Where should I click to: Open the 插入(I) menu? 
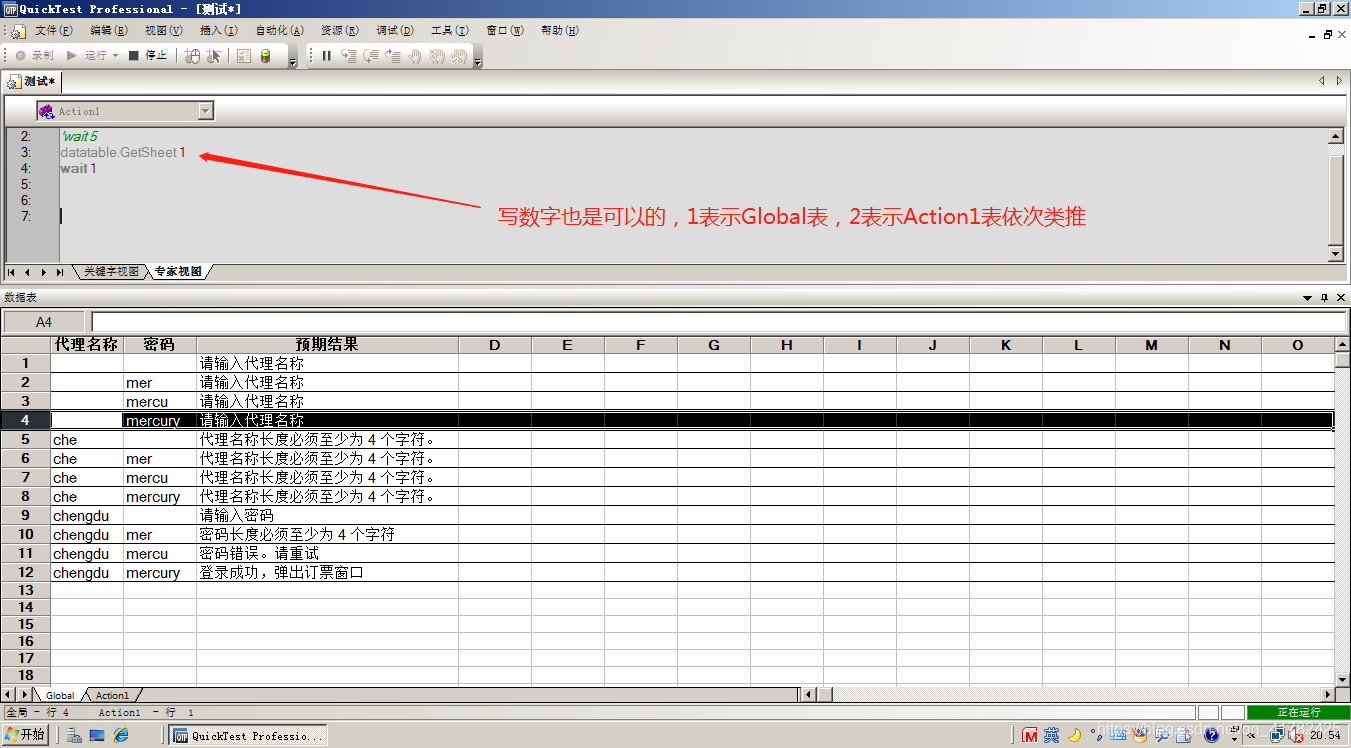pyautogui.click(x=219, y=31)
